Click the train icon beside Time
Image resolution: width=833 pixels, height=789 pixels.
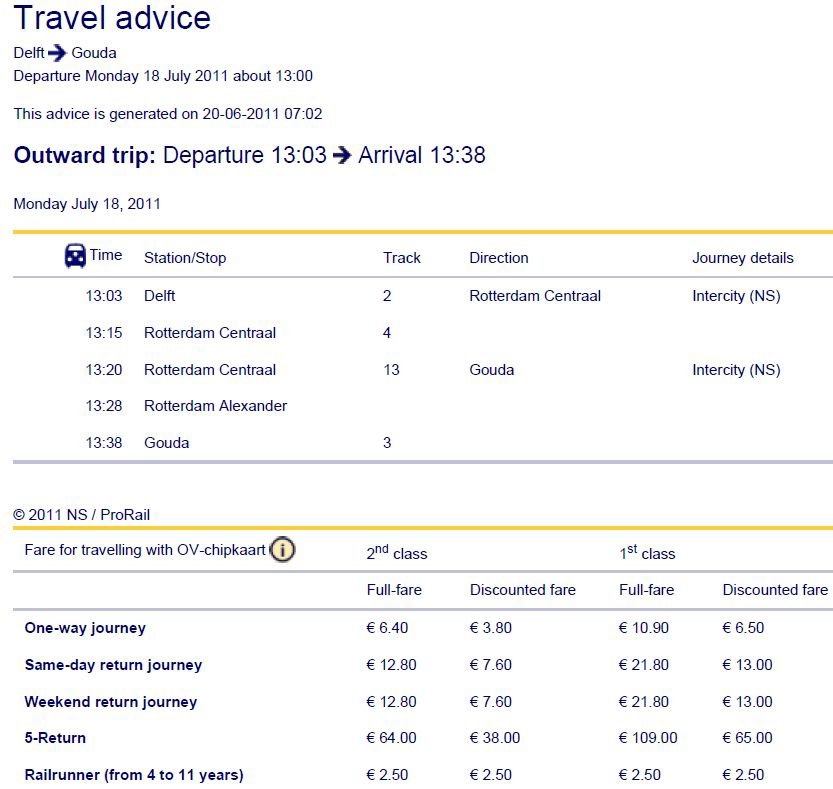(x=75, y=256)
